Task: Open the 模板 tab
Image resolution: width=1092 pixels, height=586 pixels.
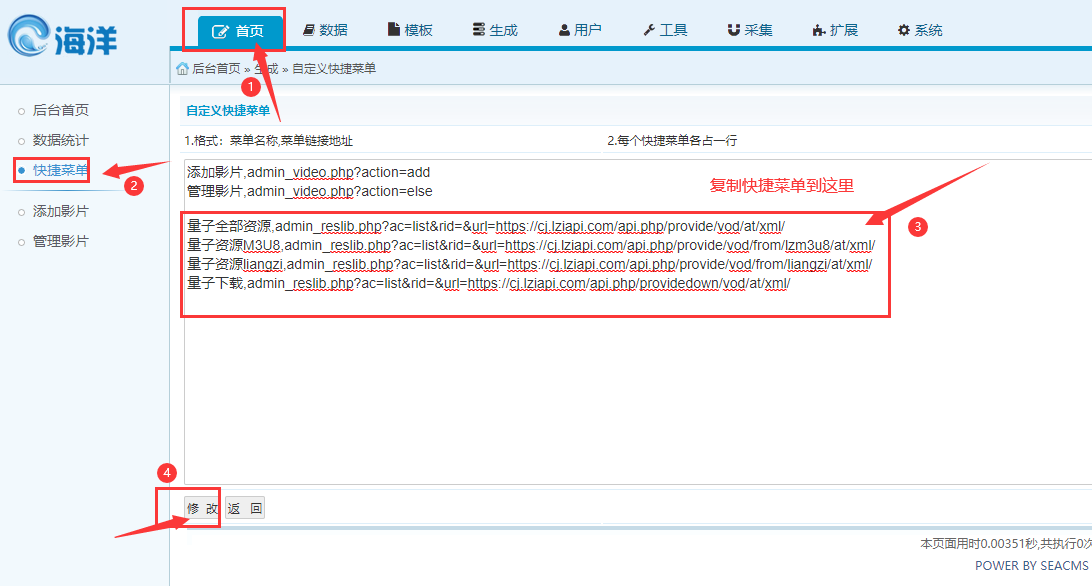Action: click(x=411, y=30)
